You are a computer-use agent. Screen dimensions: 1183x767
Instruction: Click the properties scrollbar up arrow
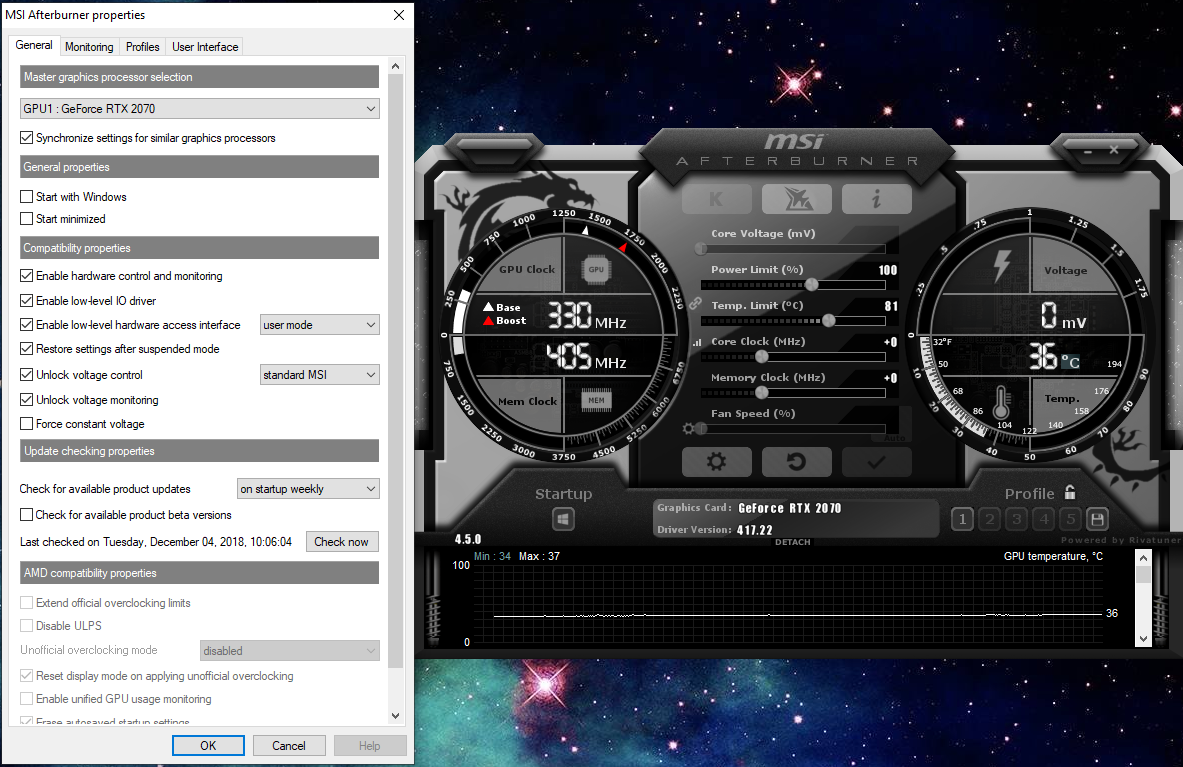(395, 66)
